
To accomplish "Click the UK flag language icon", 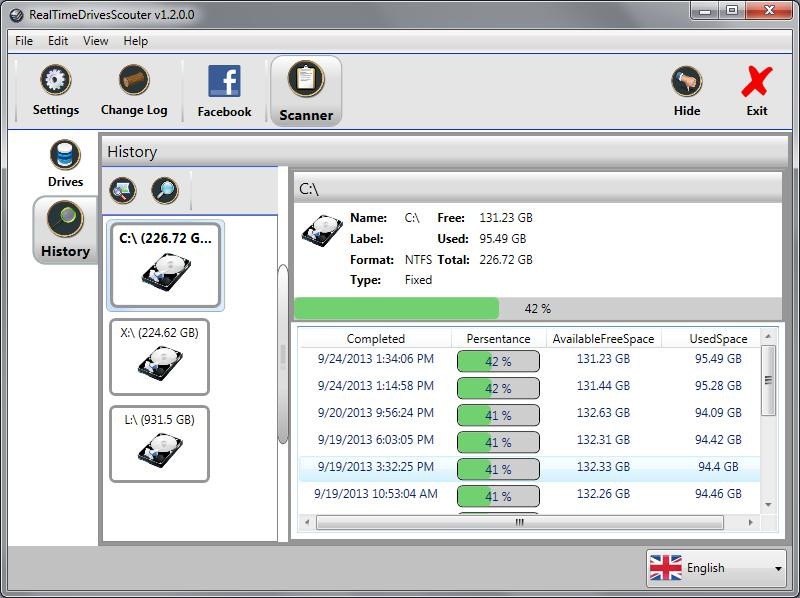I will point(665,567).
